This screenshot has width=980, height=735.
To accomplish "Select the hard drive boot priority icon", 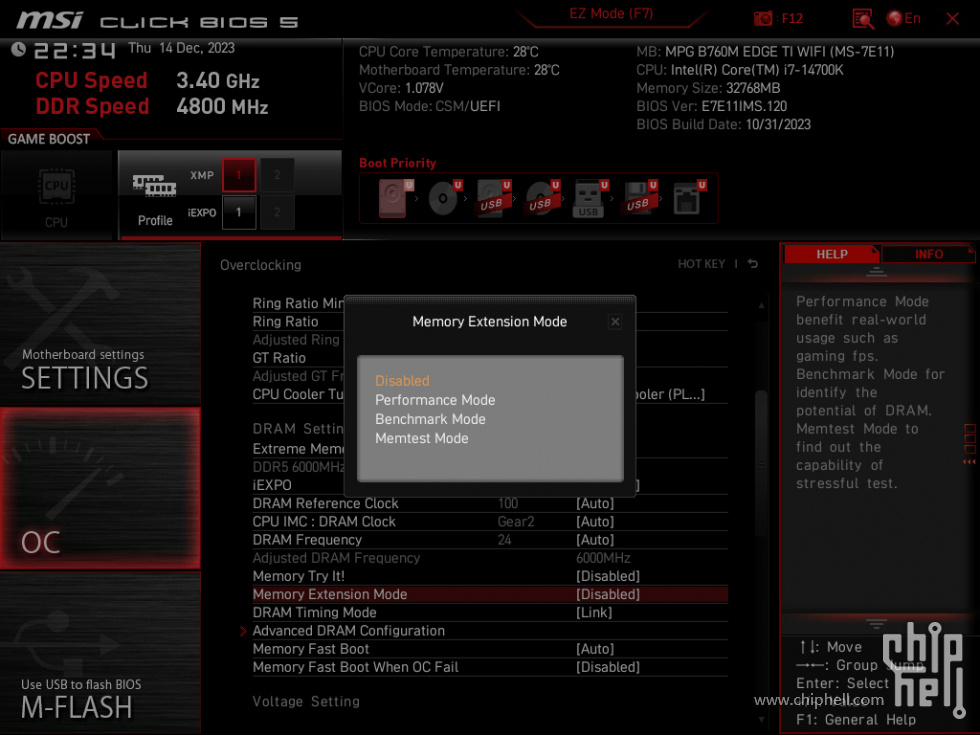I will pos(395,198).
